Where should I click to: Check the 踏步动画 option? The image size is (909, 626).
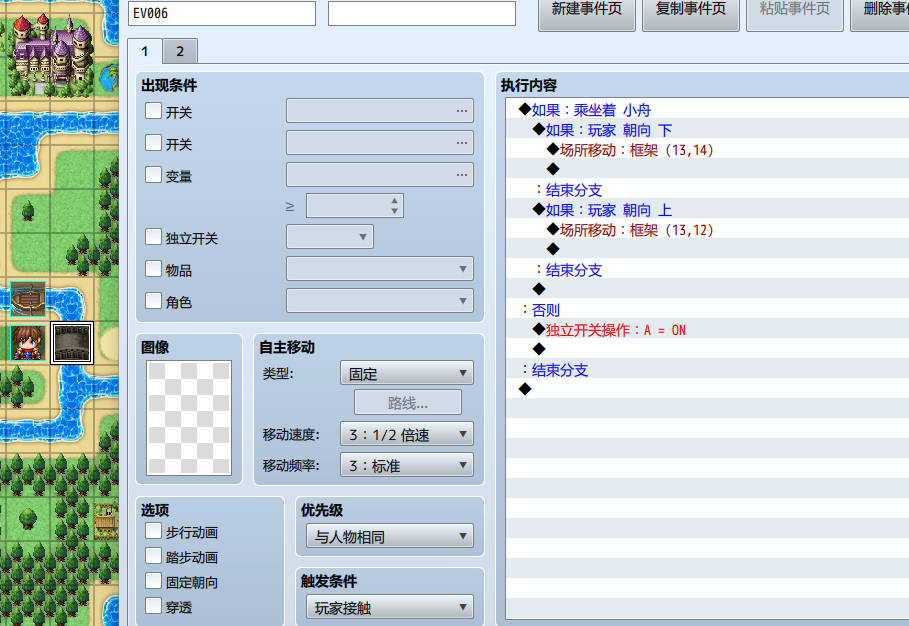coord(153,555)
